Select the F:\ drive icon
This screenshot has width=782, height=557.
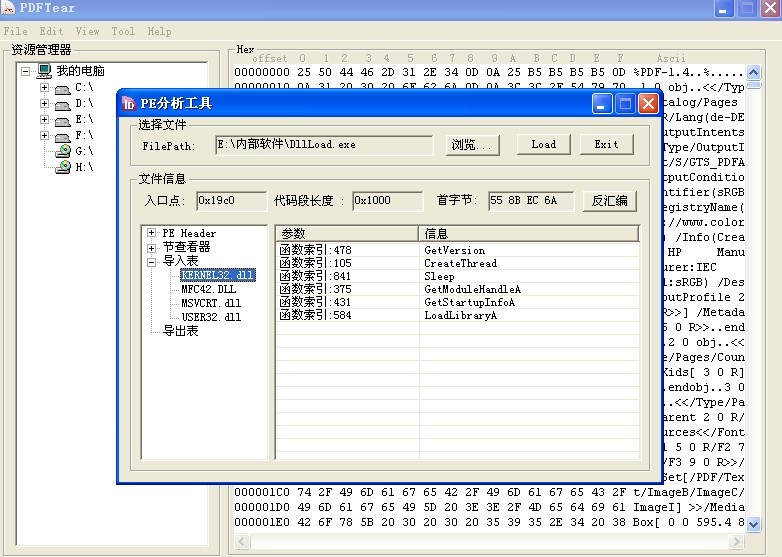tap(62, 135)
